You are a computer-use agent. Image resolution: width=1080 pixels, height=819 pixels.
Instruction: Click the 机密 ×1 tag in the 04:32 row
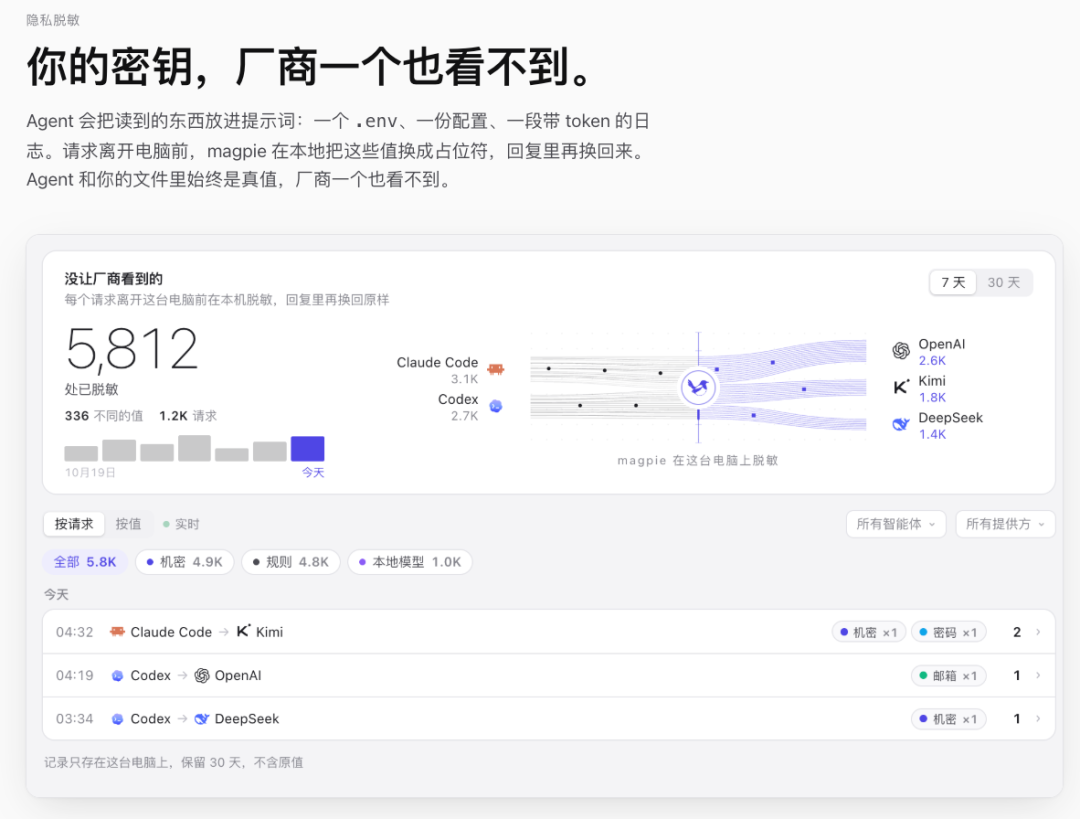tap(869, 632)
